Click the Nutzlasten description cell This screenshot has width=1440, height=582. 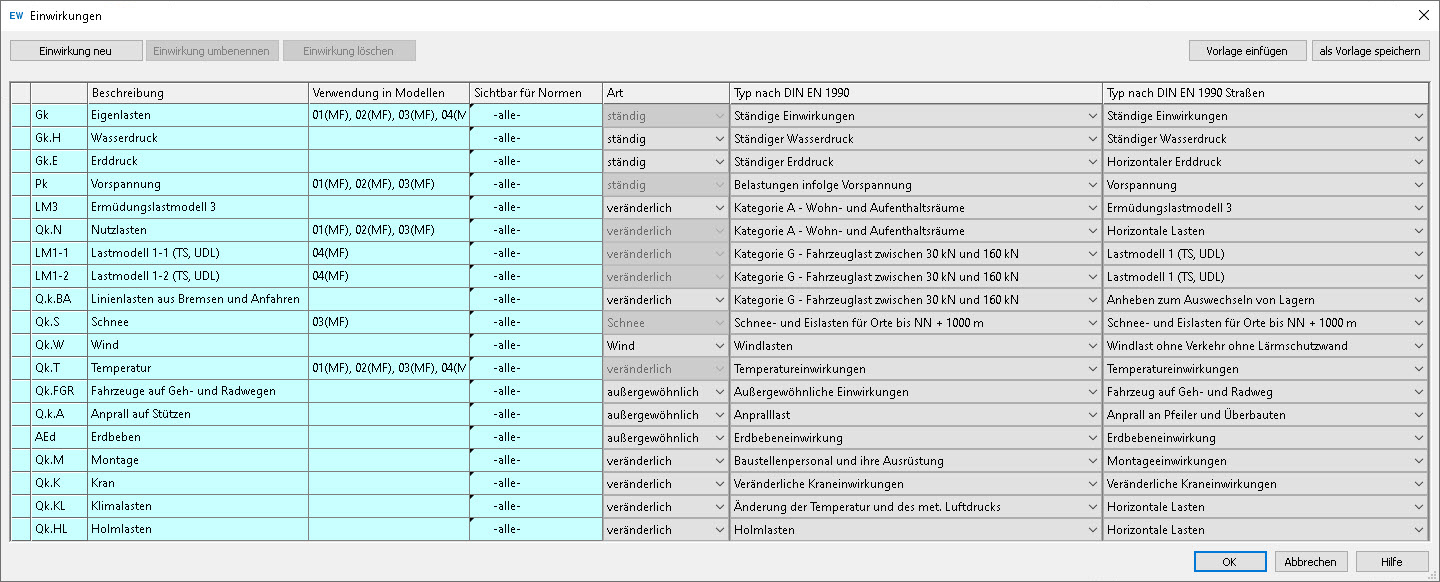198,231
